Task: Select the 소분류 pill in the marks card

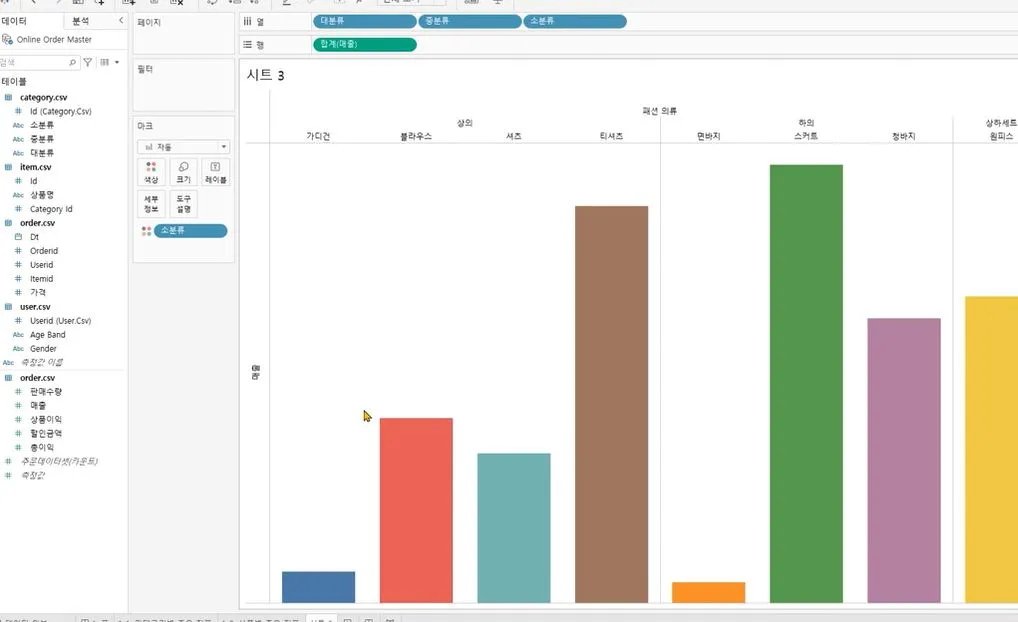Action: point(190,230)
